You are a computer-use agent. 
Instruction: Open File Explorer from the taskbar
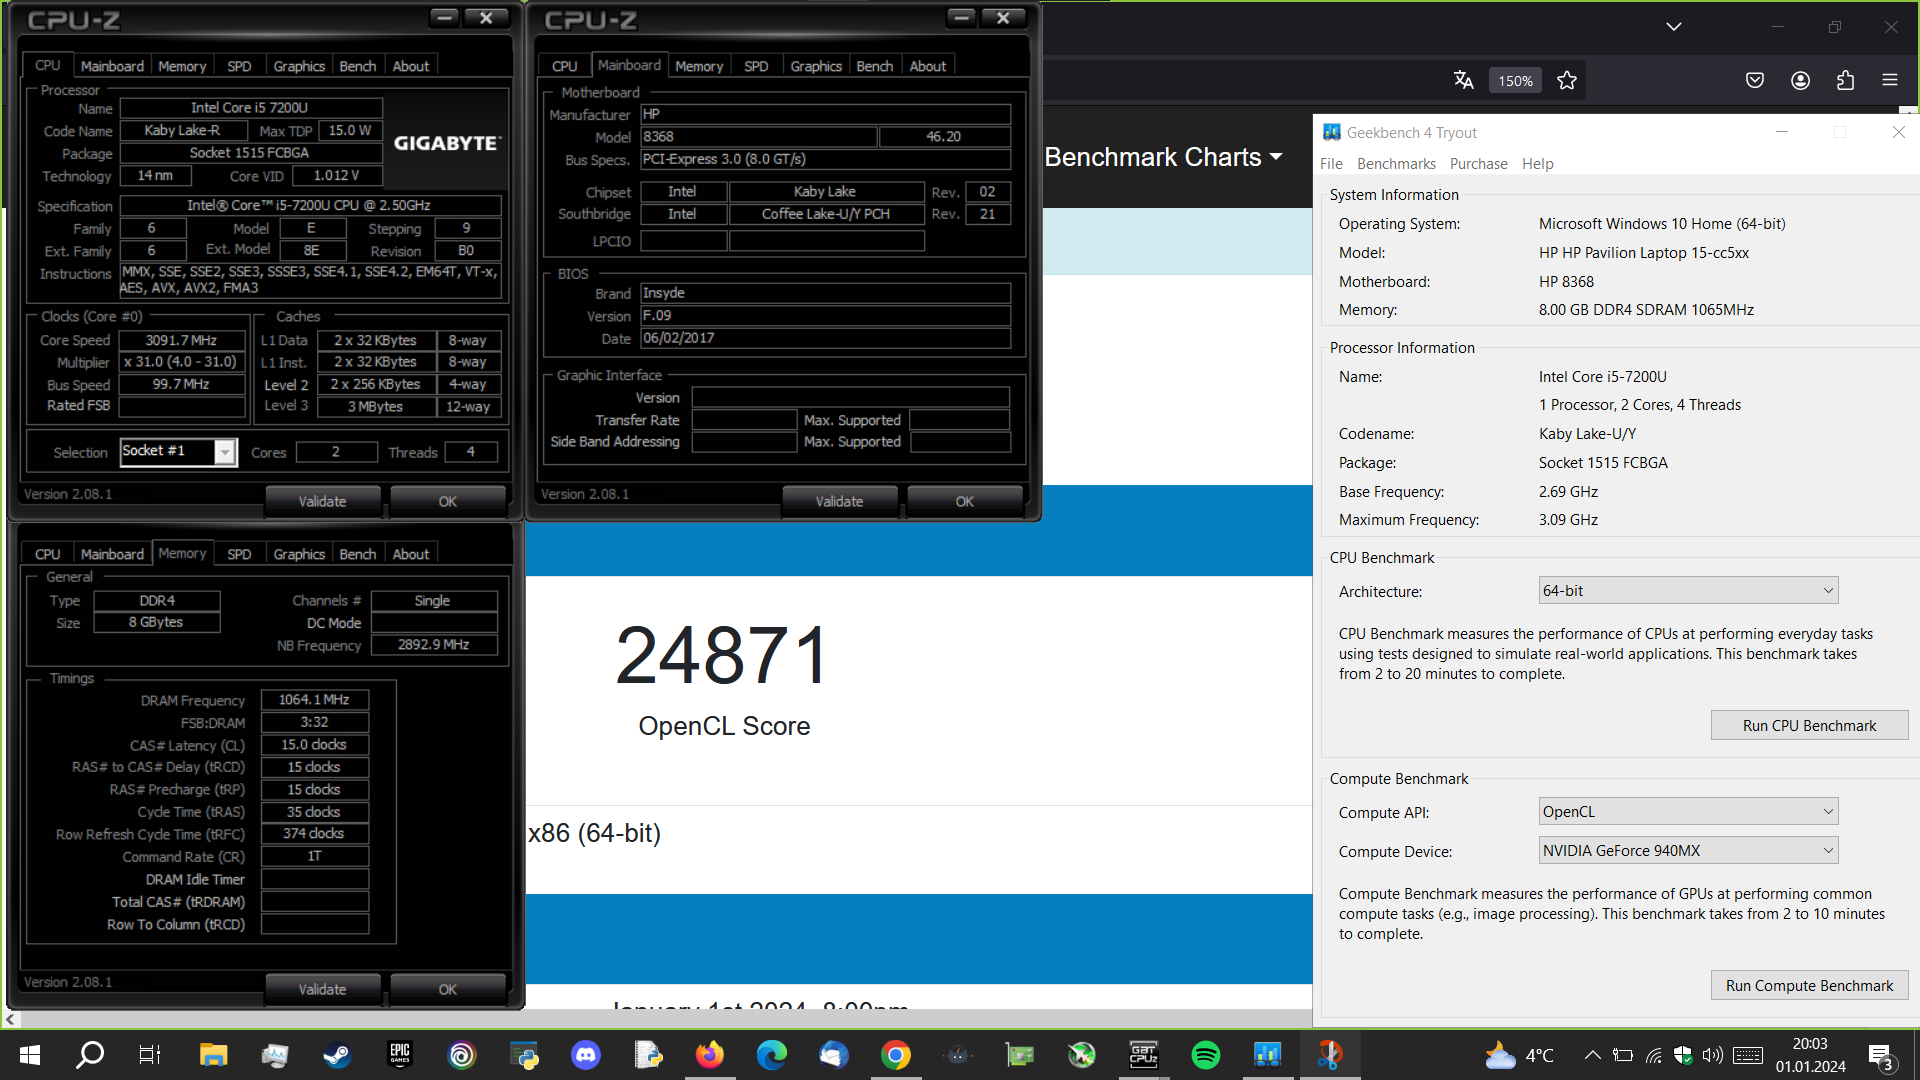pyautogui.click(x=213, y=1055)
